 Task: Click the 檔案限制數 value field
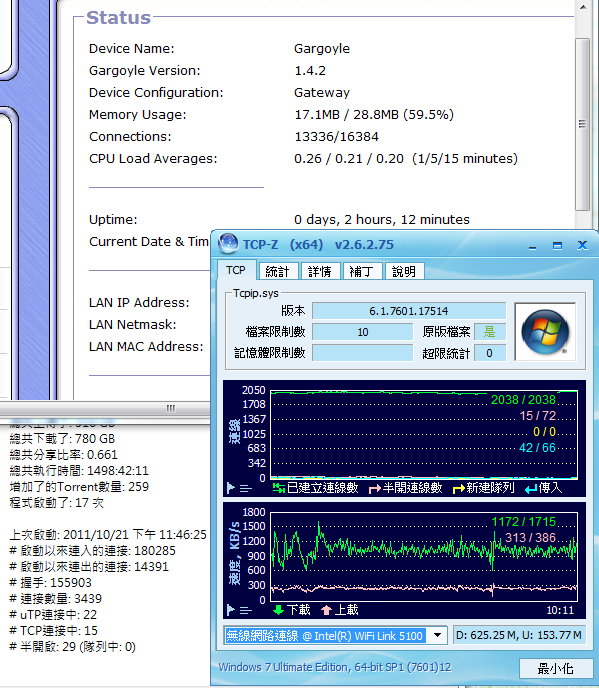coord(362,332)
